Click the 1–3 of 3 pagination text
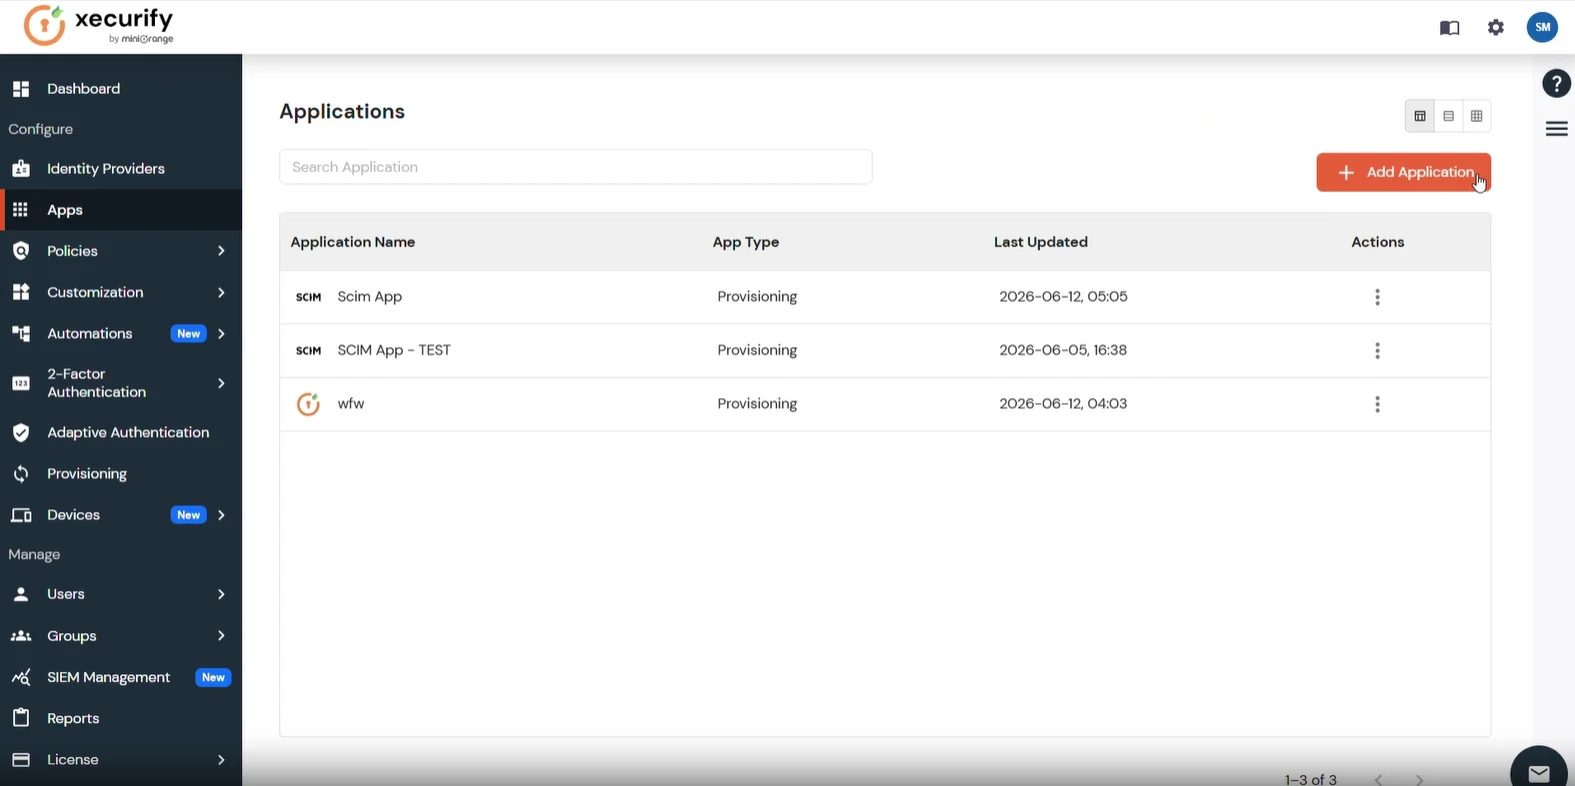This screenshot has width=1575, height=786. 1311,779
